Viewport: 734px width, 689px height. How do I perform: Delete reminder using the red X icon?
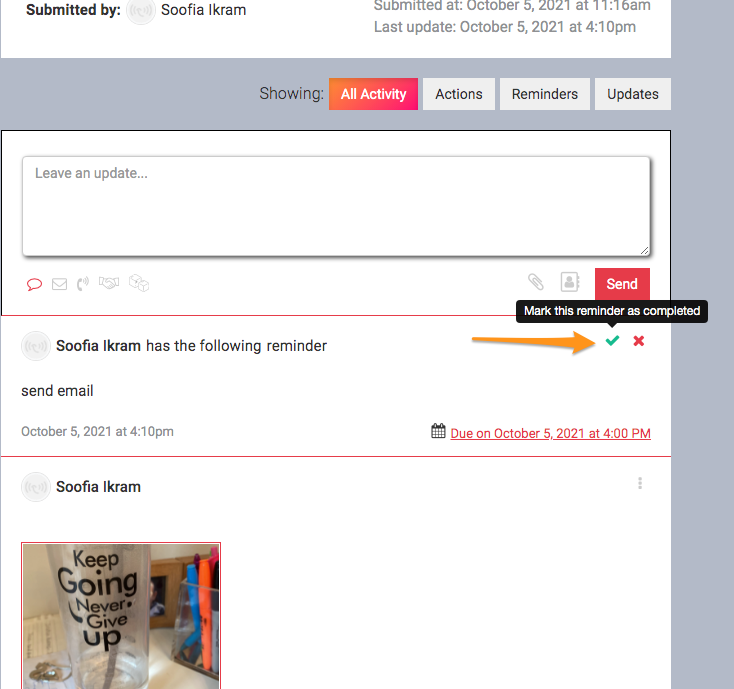pos(639,341)
